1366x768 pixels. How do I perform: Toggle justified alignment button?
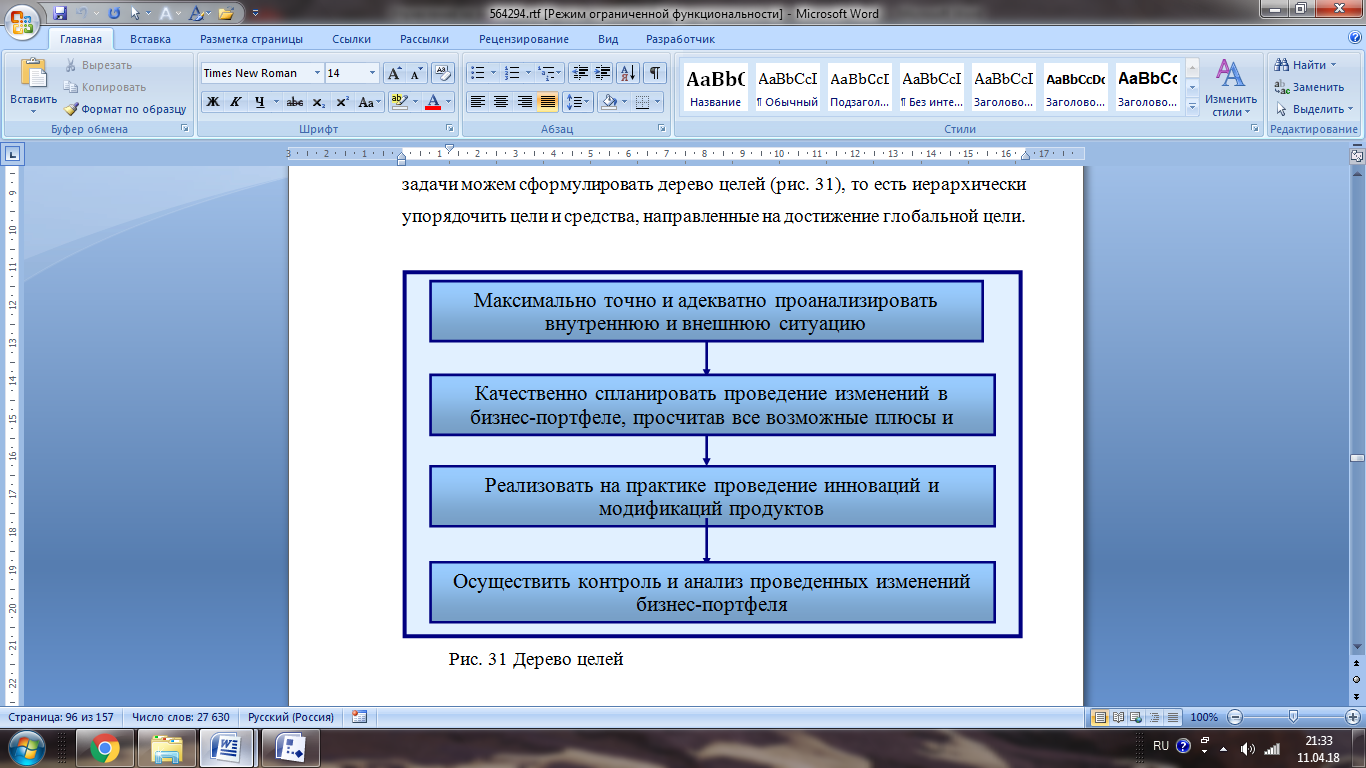[547, 102]
